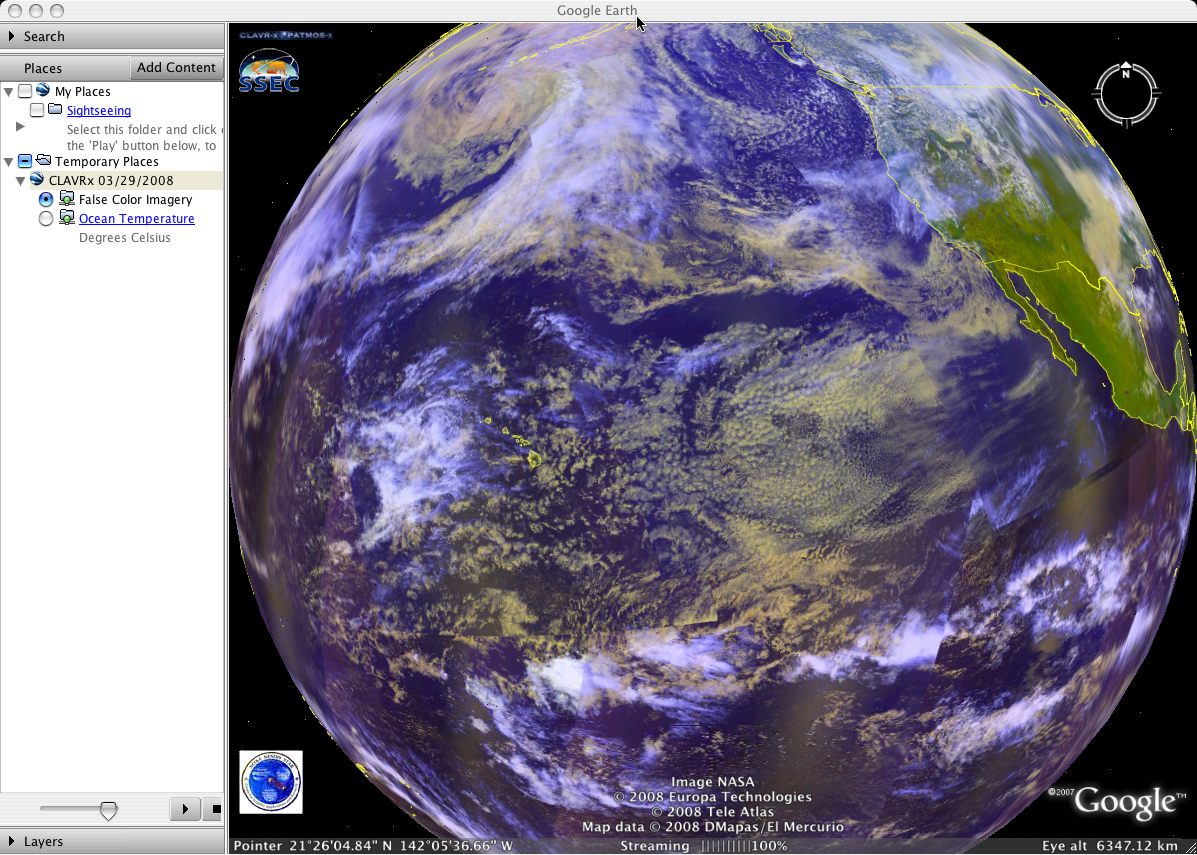Open the Ocean Temperature link
1197x855 pixels.
coord(137,218)
